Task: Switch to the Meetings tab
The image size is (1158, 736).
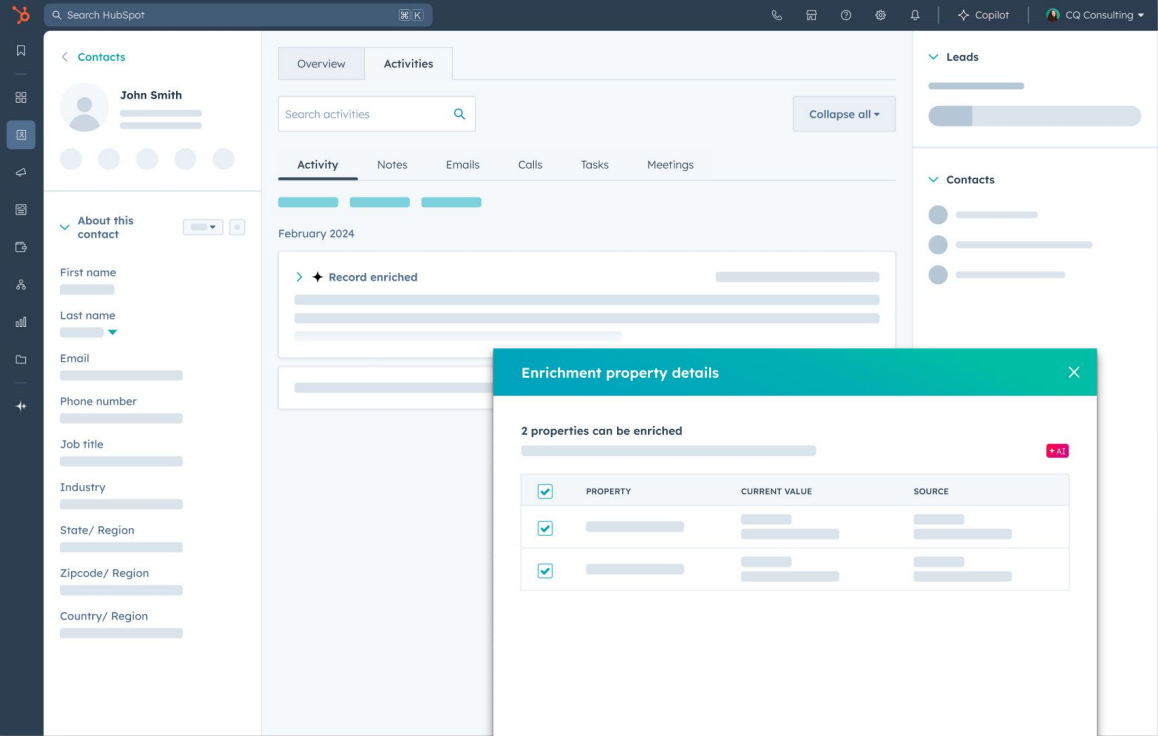Action: tap(671, 165)
